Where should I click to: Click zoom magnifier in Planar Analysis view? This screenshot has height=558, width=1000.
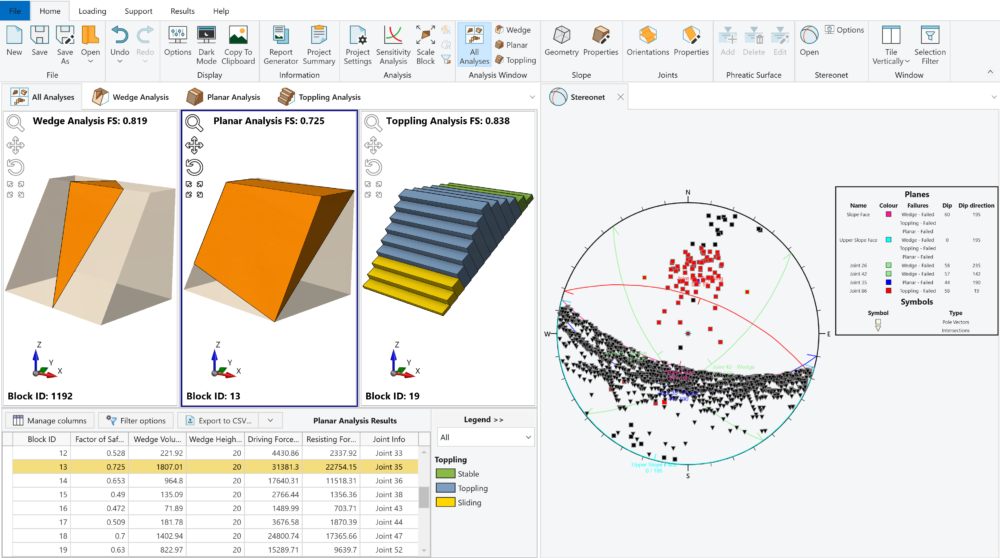194,123
